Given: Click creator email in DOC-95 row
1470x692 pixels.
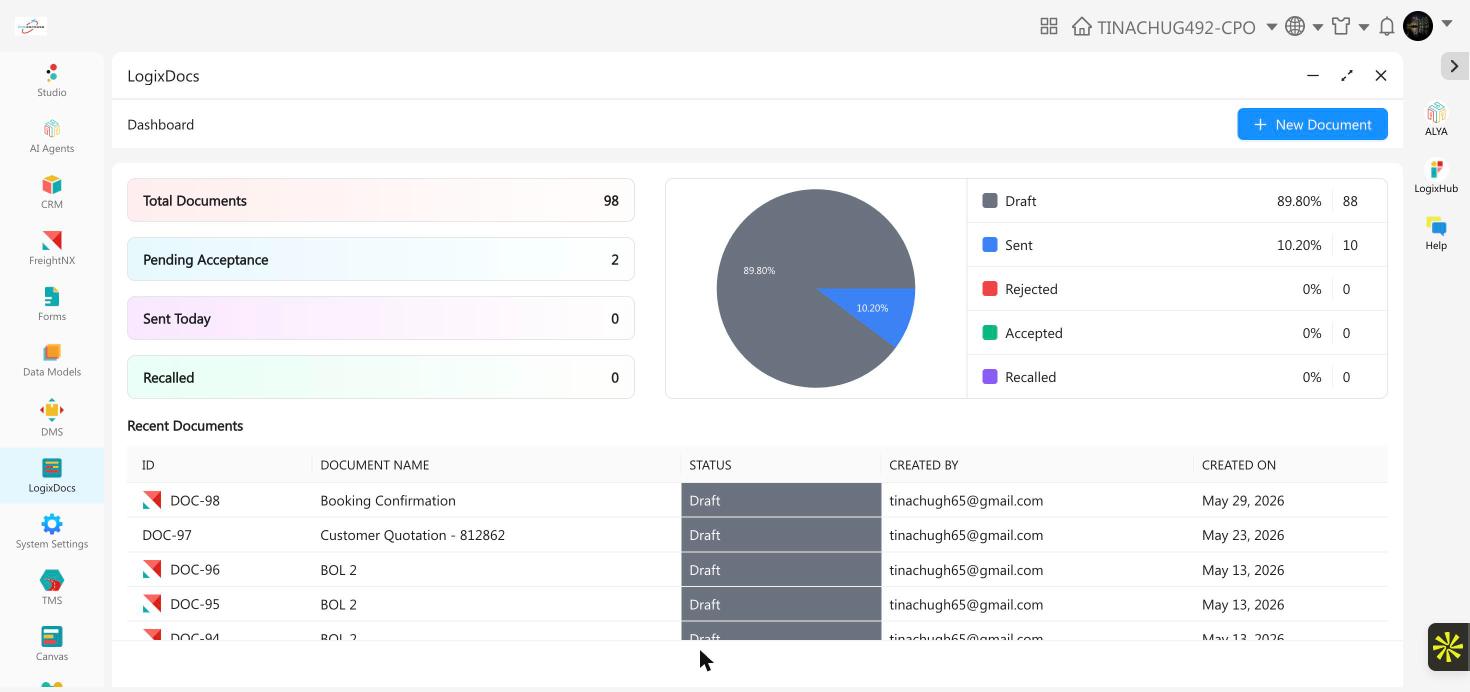Looking at the screenshot, I should [966, 604].
